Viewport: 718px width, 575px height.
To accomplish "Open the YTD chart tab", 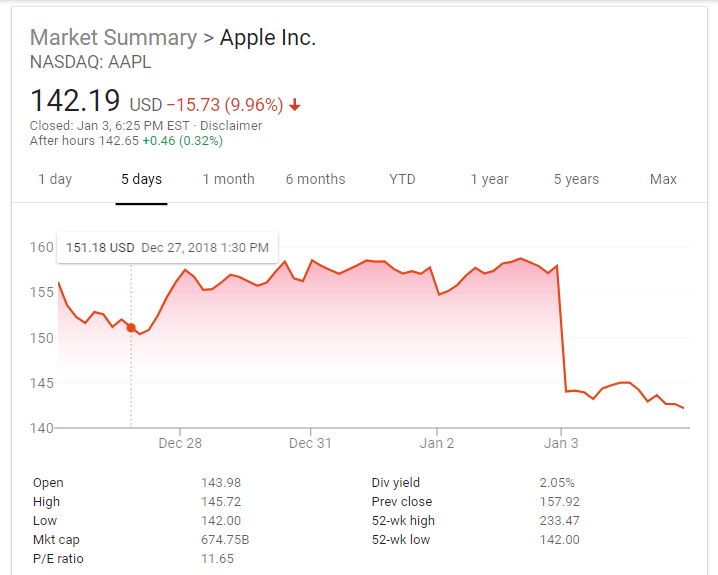I will coord(402,180).
